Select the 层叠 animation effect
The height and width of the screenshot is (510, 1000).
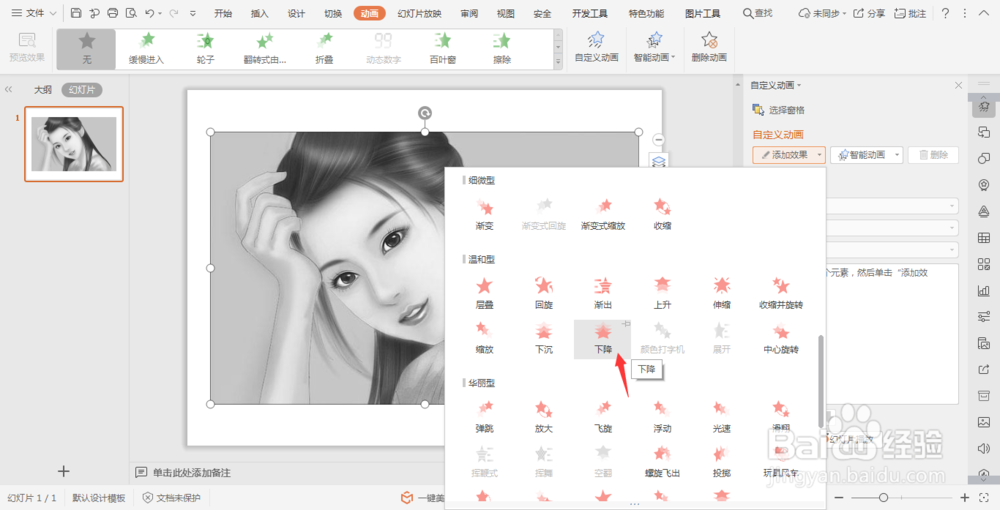[485, 293]
